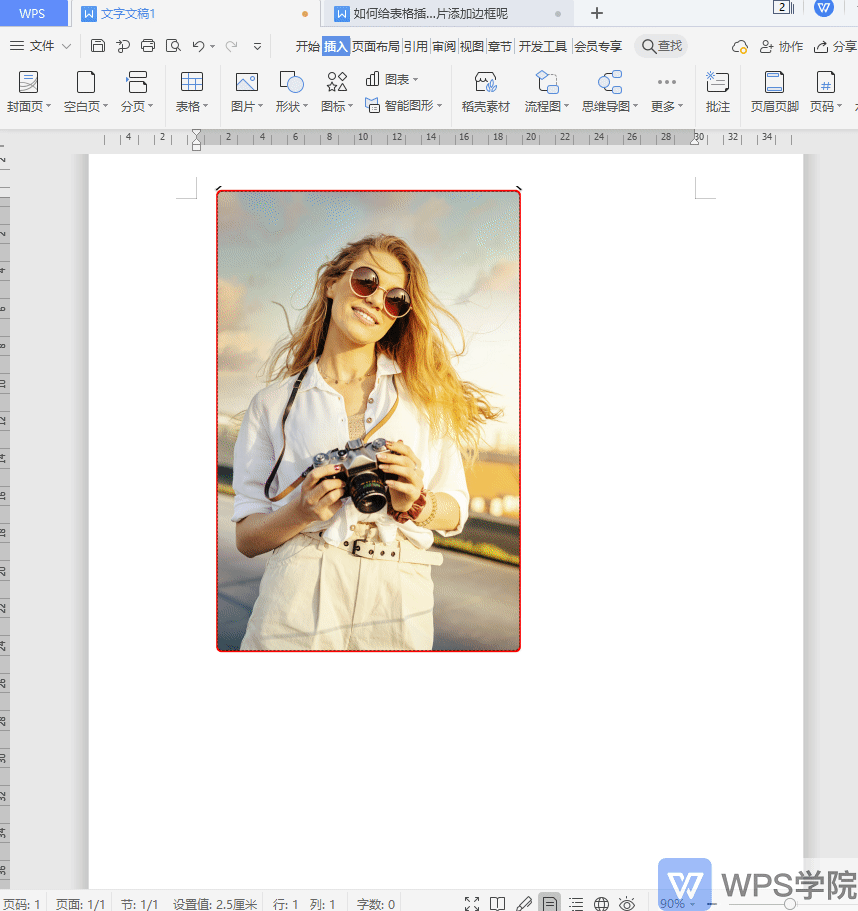Open the Page Layout (页面布局) tab
The width and height of the screenshot is (858, 911).
(376, 46)
